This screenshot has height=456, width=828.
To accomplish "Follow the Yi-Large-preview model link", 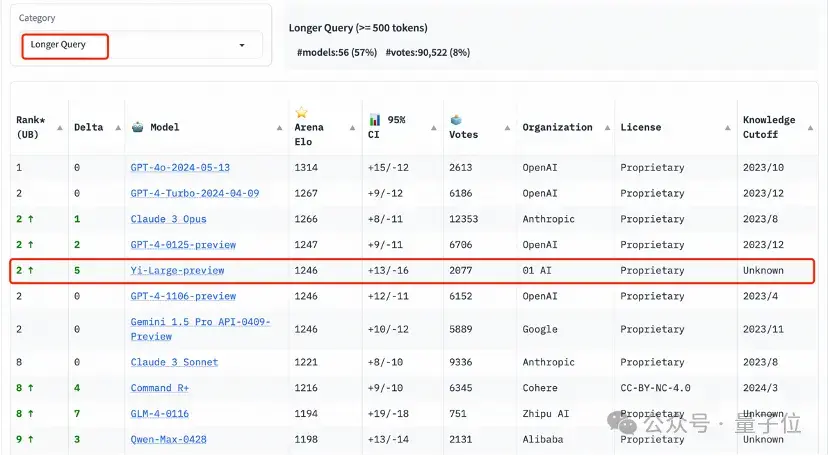I will (x=177, y=271).
